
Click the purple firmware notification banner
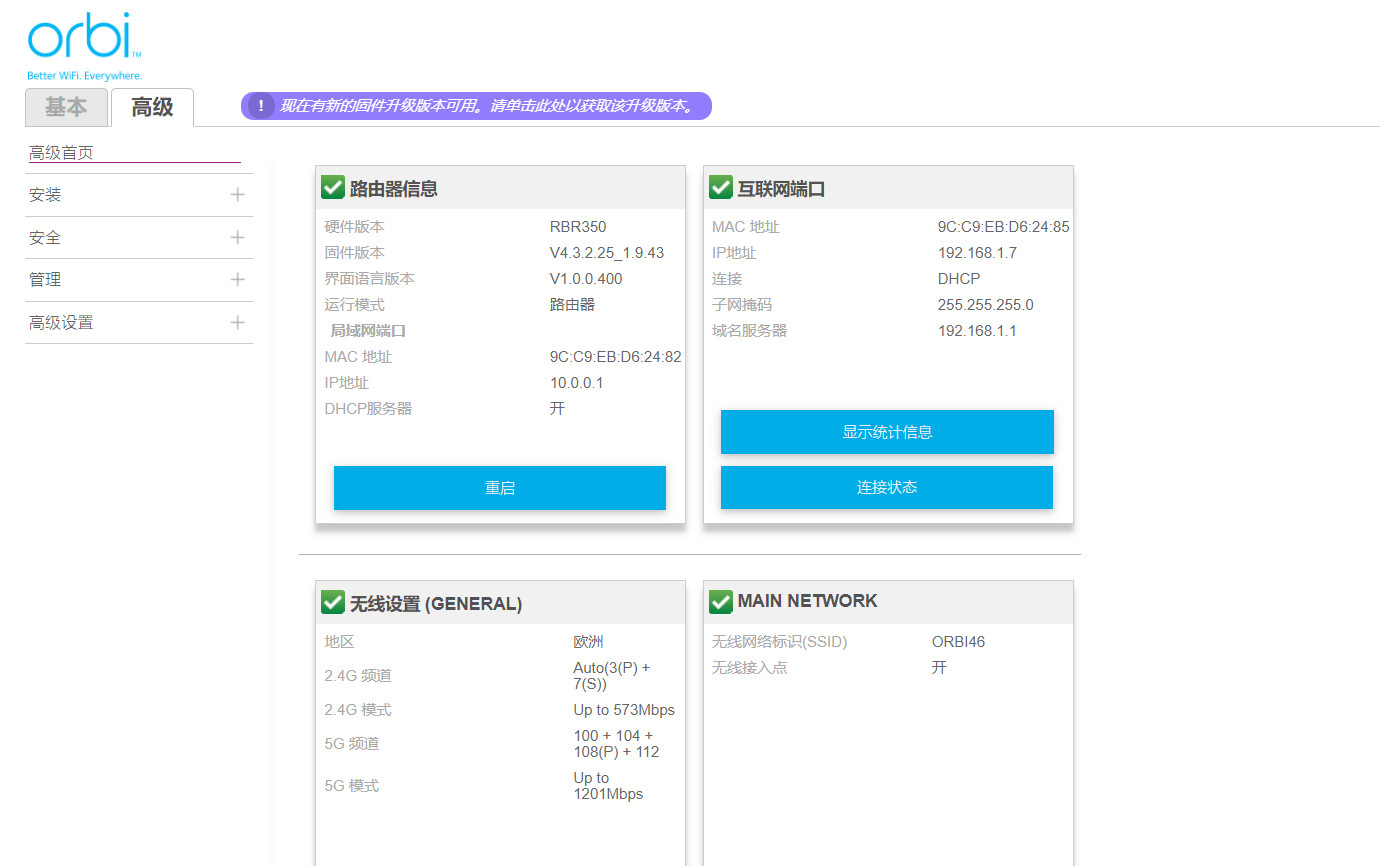point(475,105)
